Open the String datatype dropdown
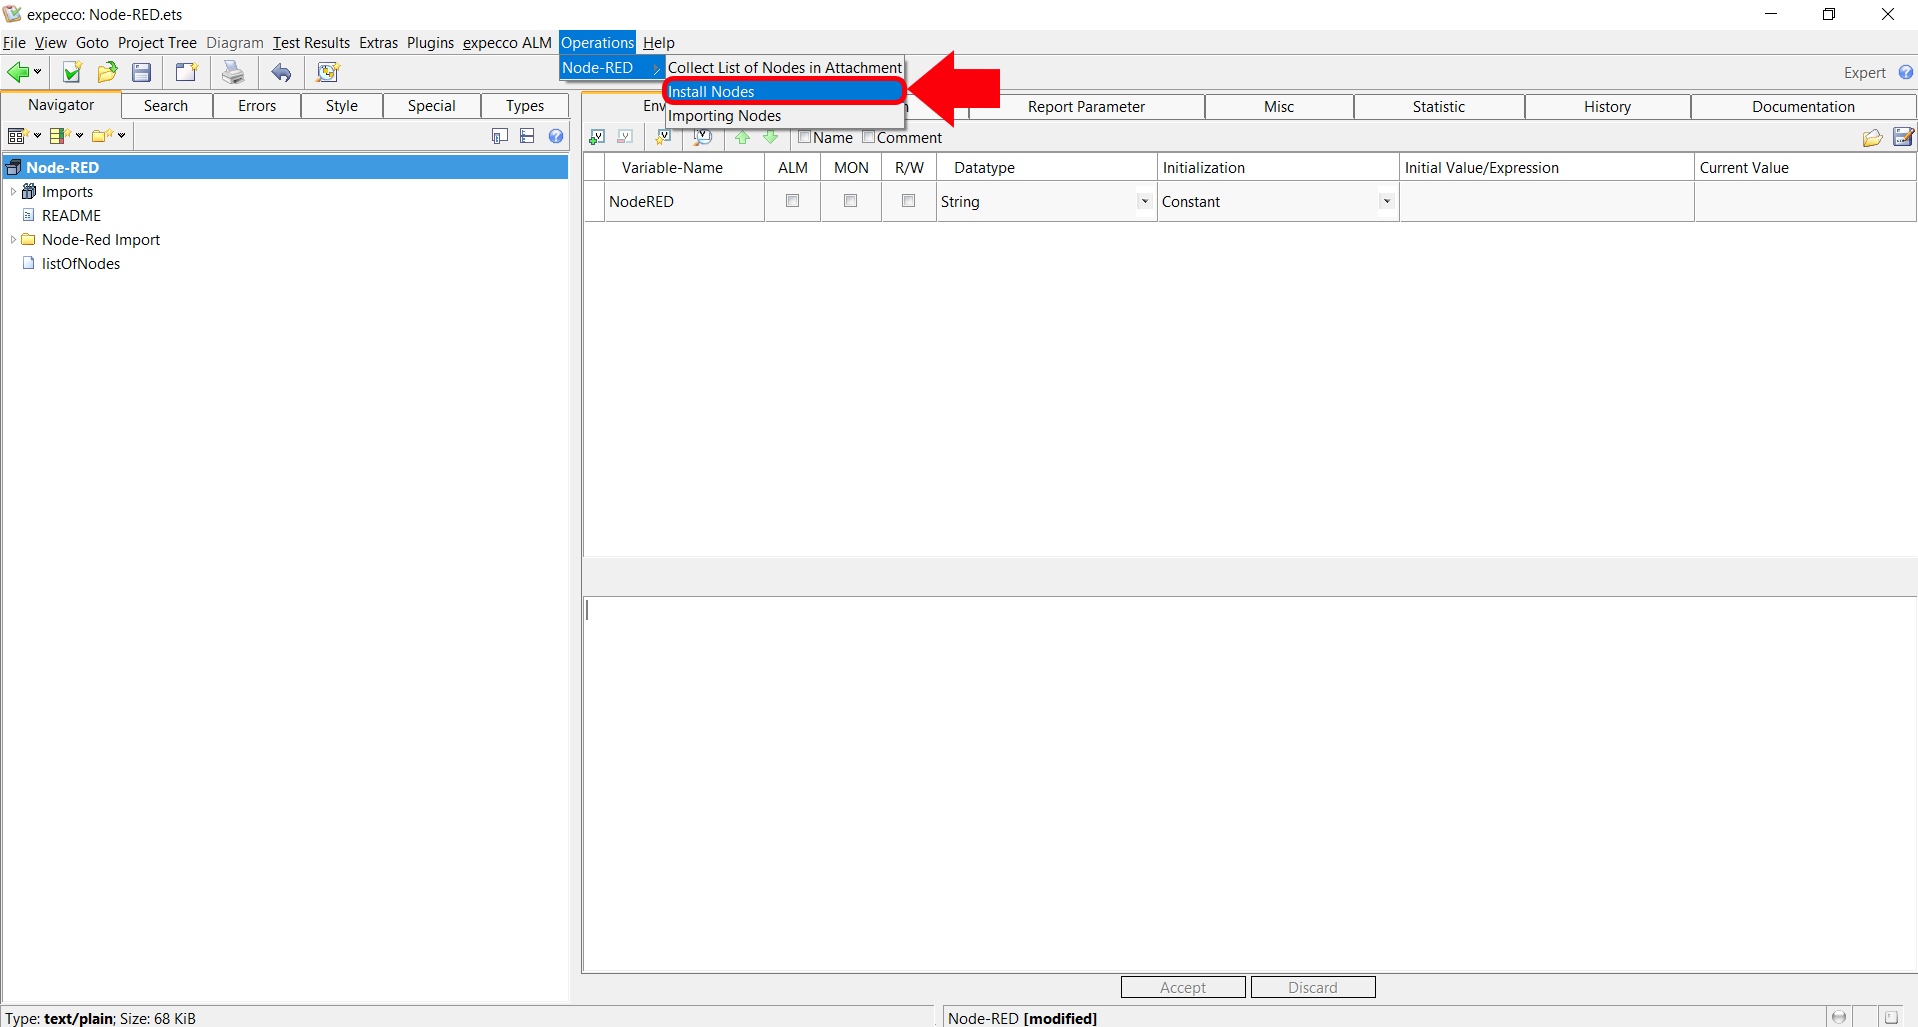Viewport: 1918px width, 1027px height. [1144, 202]
